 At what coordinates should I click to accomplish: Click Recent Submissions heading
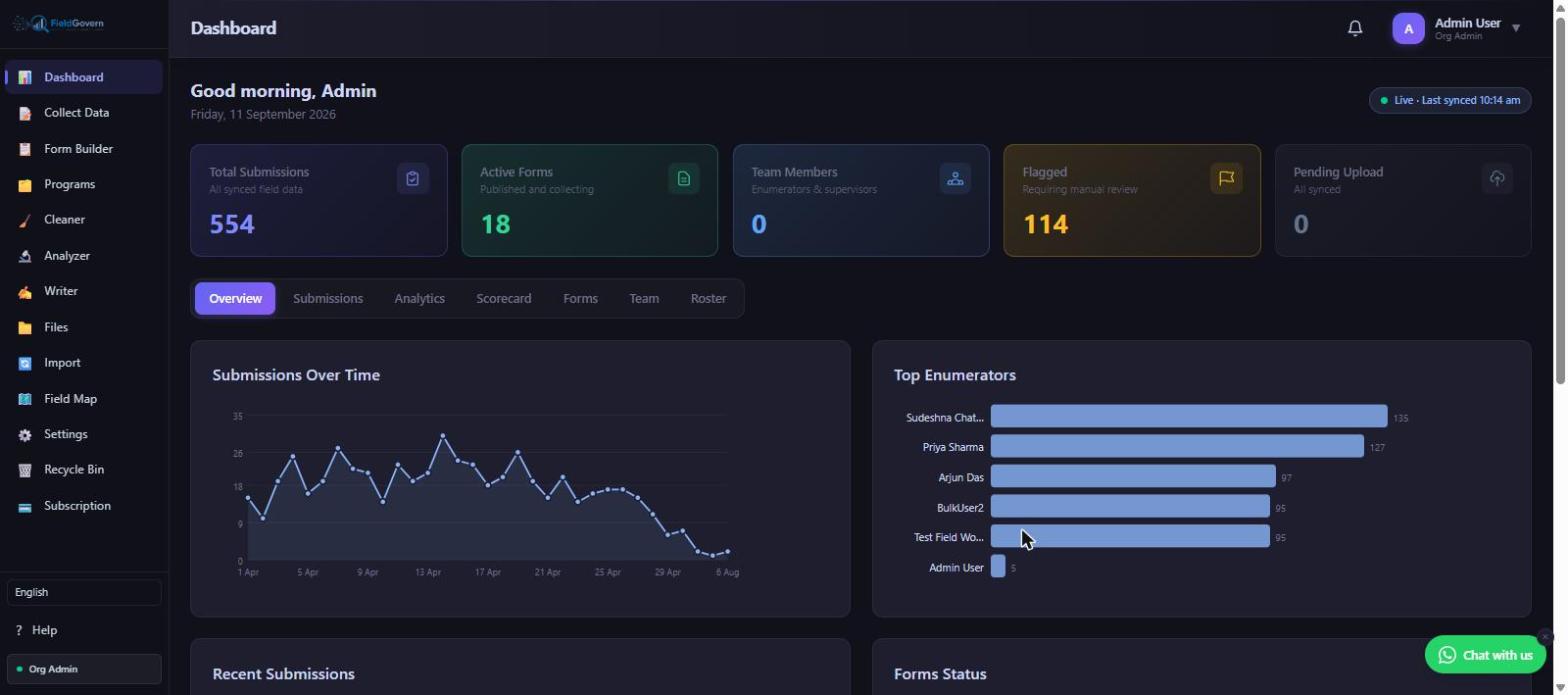283,674
